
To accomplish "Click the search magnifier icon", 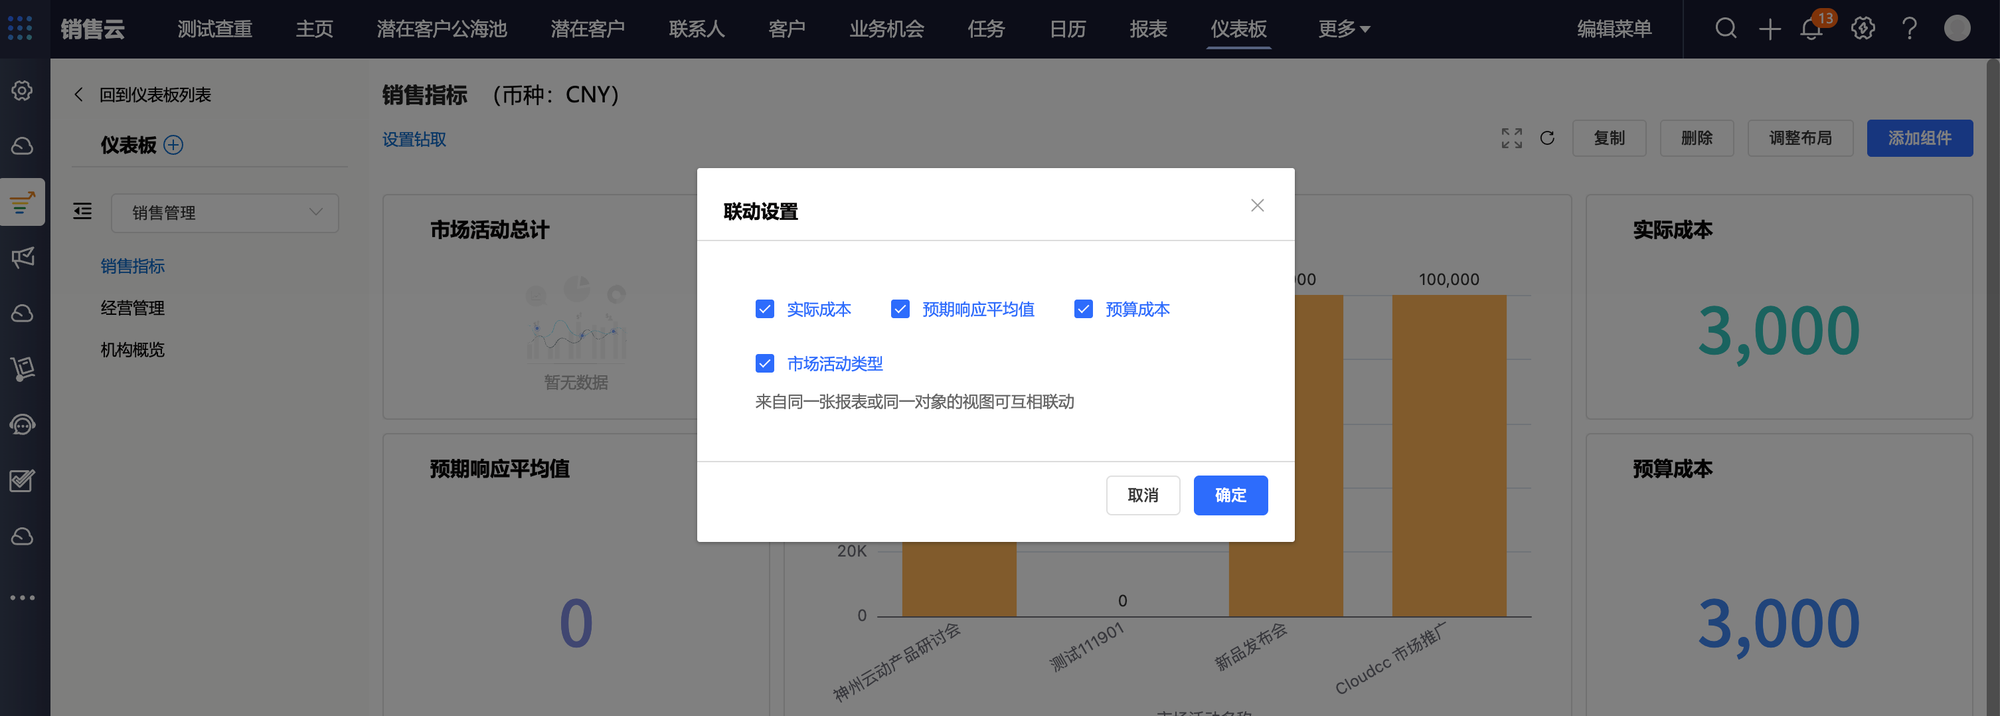I will point(1726,28).
